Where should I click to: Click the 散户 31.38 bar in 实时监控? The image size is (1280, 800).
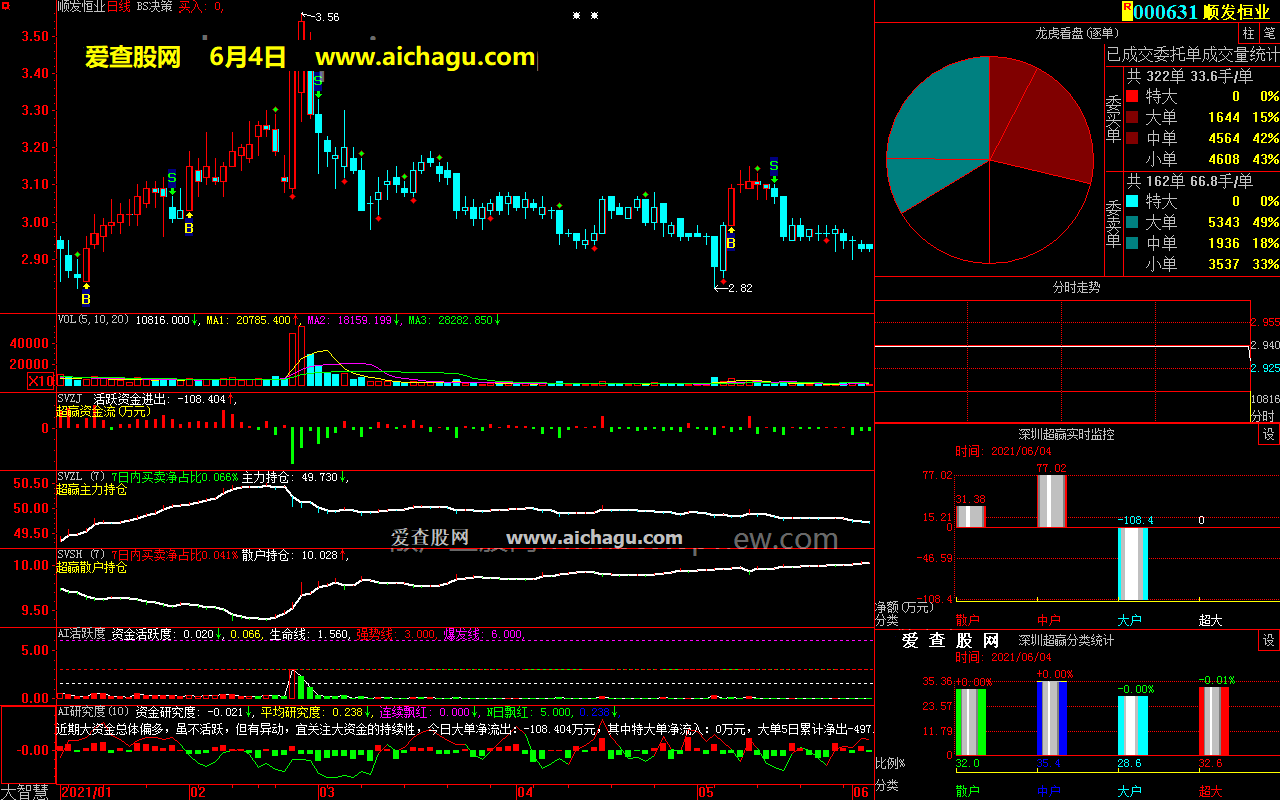[x=971, y=516]
